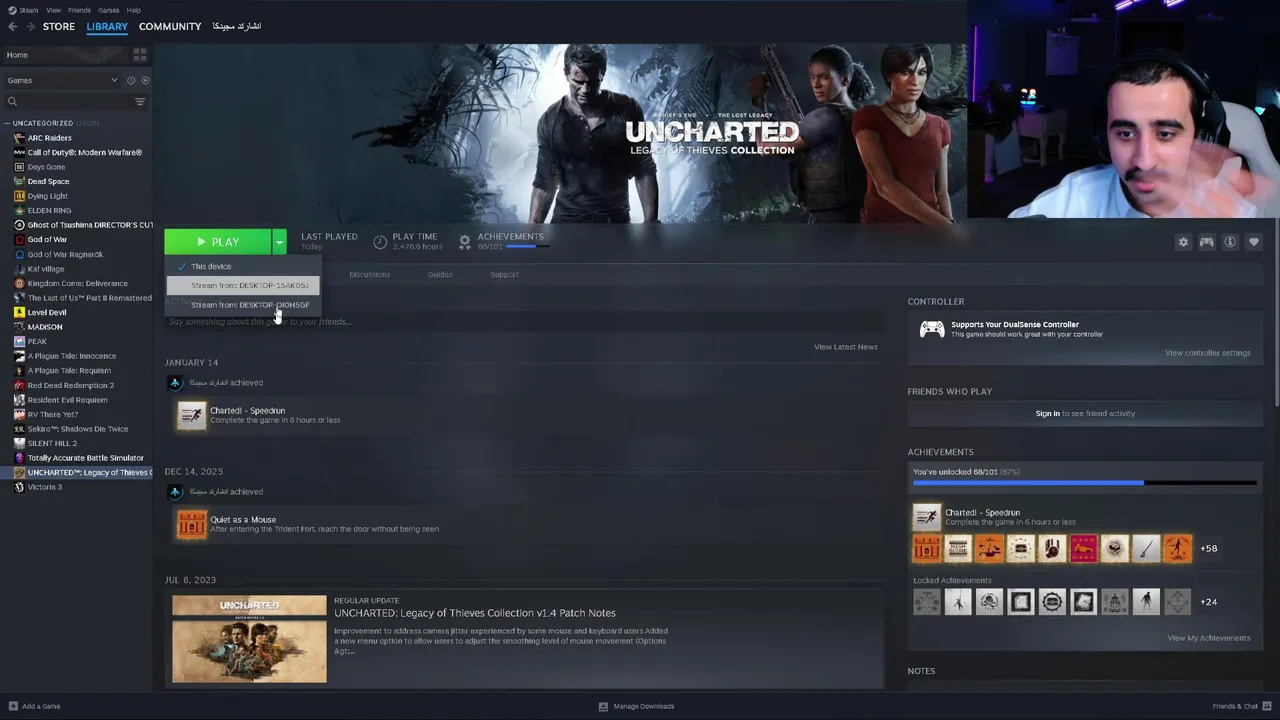Show the +58 more unlocked achievements
The image size is (1280, 720).
point(1208,548)
